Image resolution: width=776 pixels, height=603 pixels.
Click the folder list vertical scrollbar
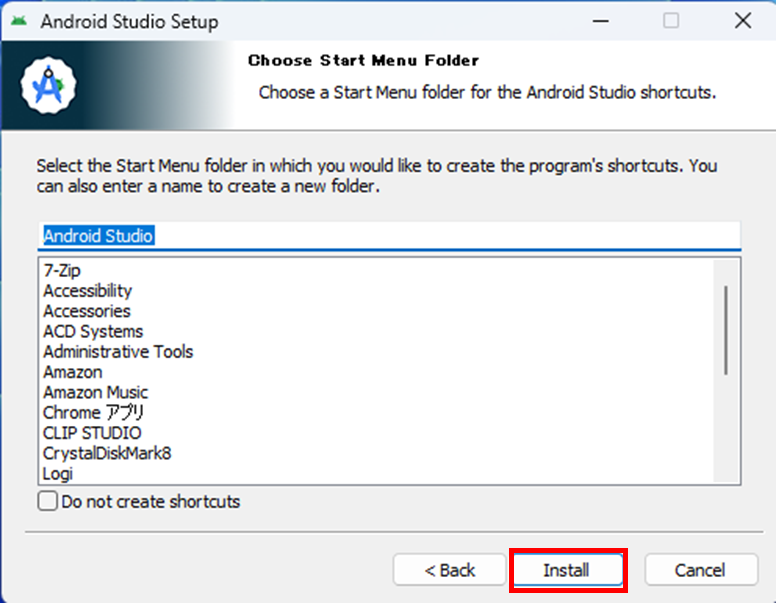[x=725, y=330]
